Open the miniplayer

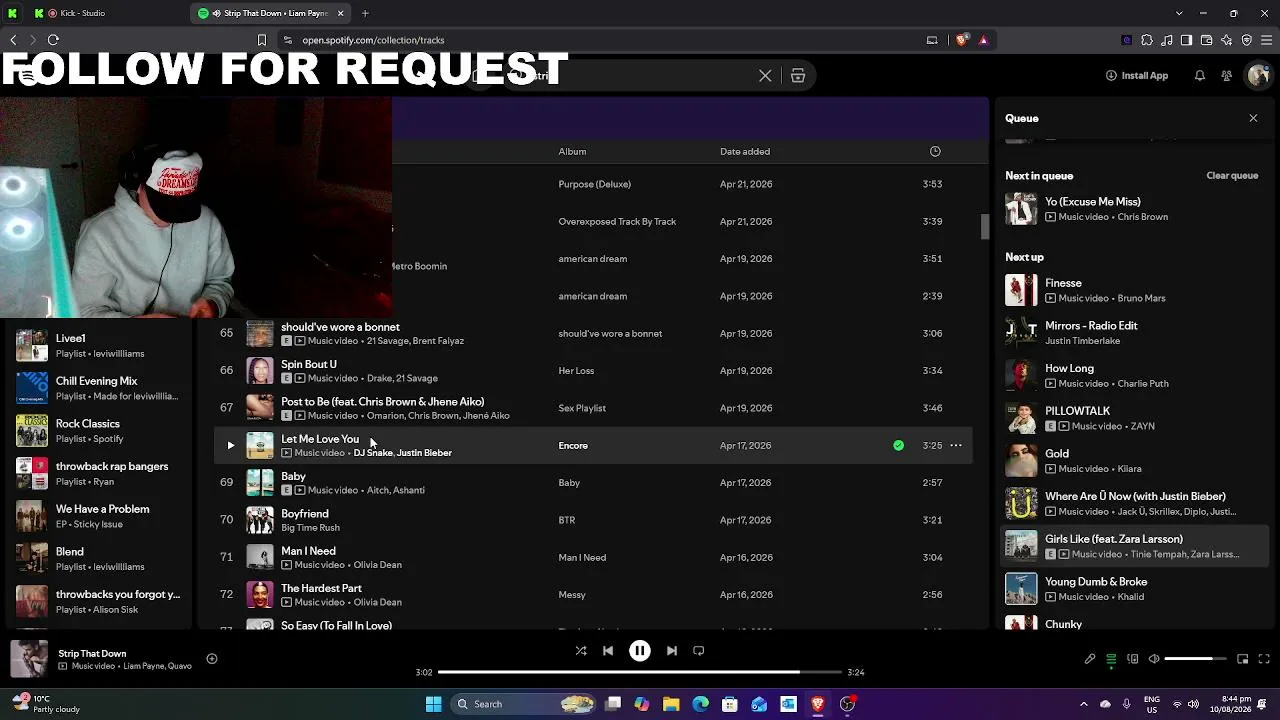[x=1243, y=659]
